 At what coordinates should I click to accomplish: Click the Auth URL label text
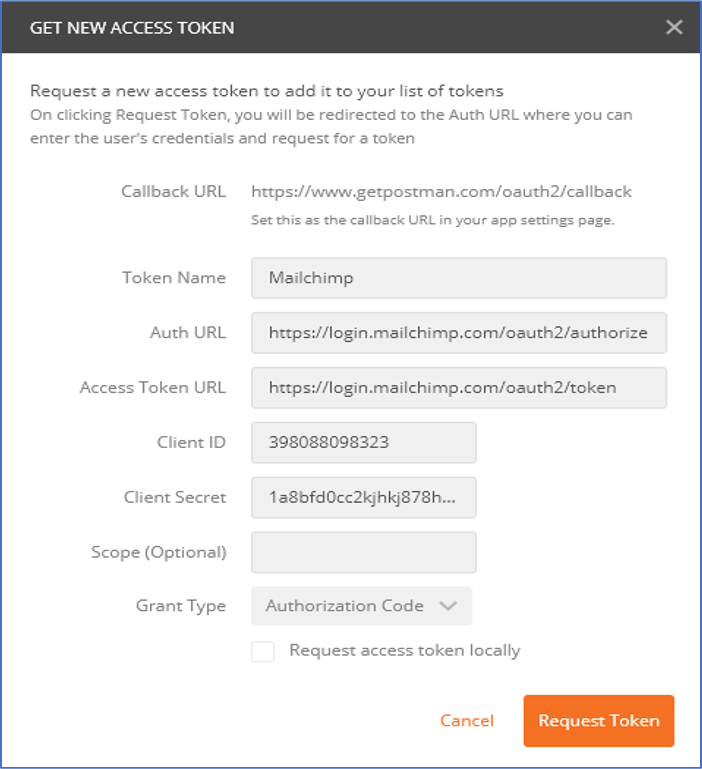click(x=188, y=333)
